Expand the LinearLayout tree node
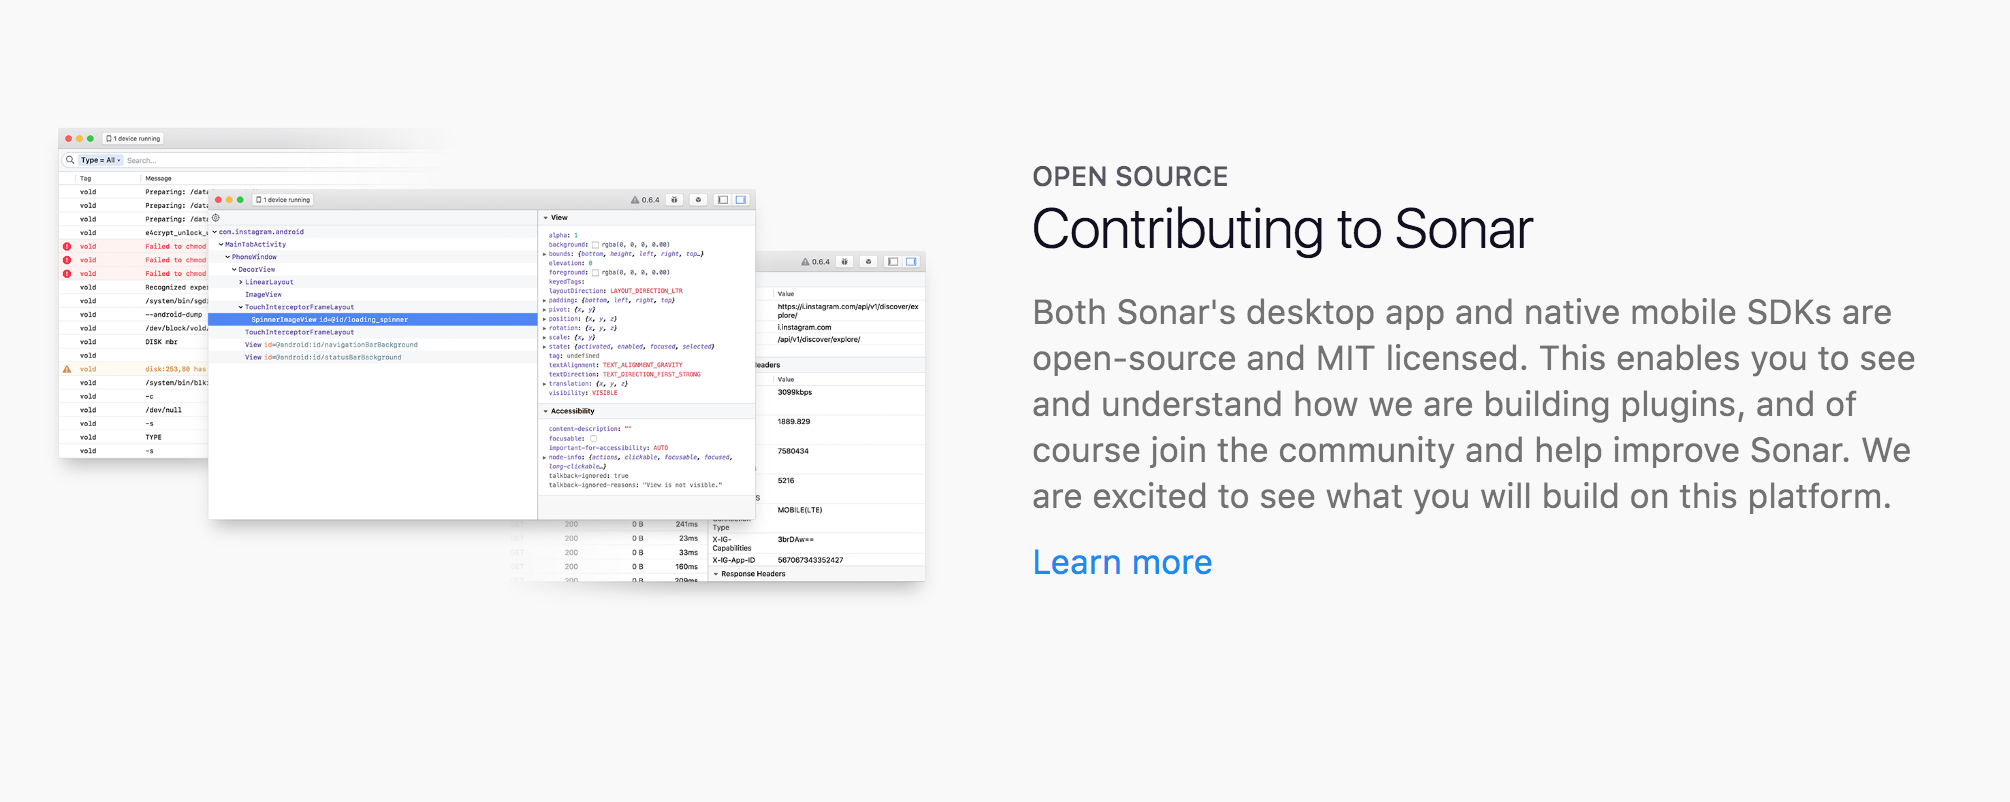This screenshot has height=802, width=2010. 240,281
